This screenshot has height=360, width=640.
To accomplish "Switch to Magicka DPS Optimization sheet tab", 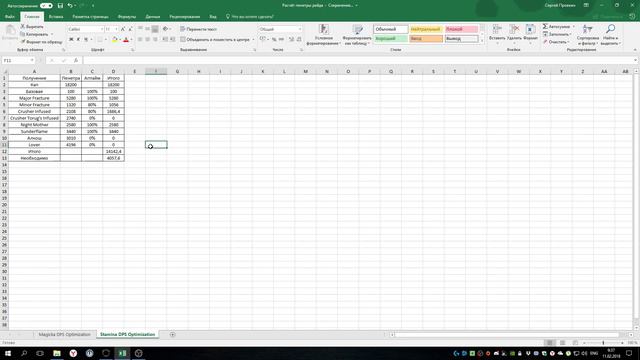I will tap(64, 335).
